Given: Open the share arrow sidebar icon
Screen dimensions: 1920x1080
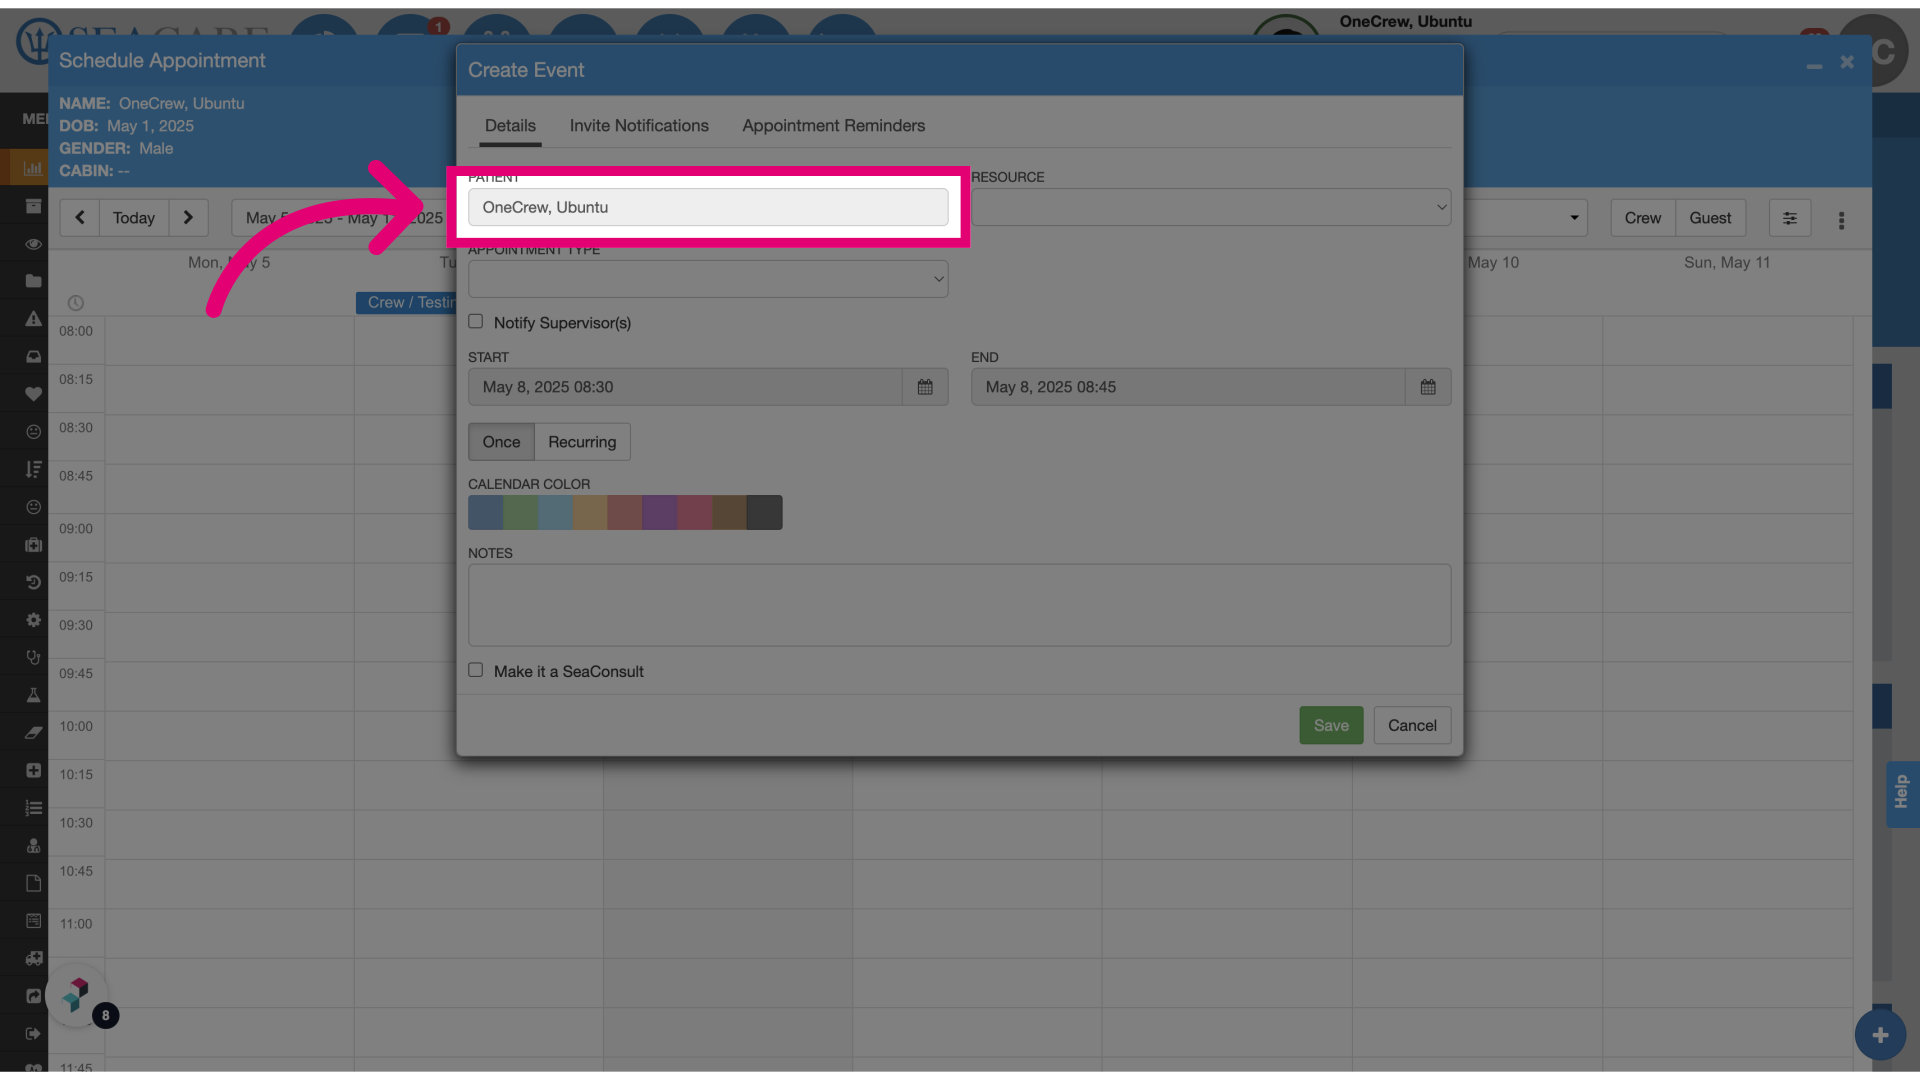Looking at the screenshot, I should [x=33, y=996].
